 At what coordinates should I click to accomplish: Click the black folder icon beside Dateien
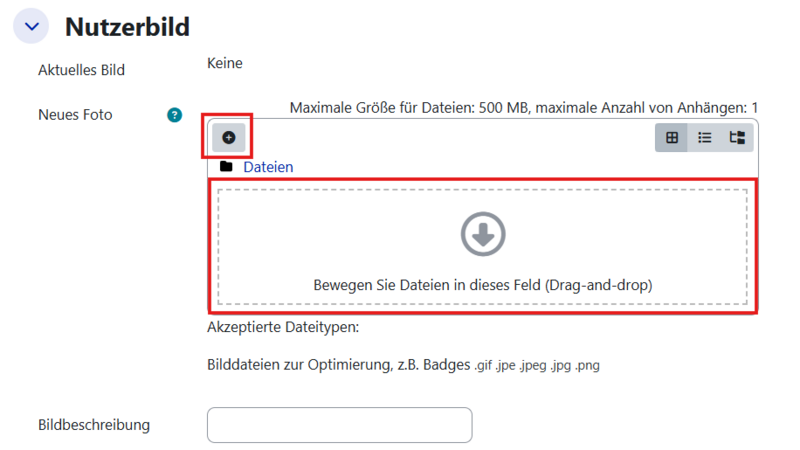point(226,167)
